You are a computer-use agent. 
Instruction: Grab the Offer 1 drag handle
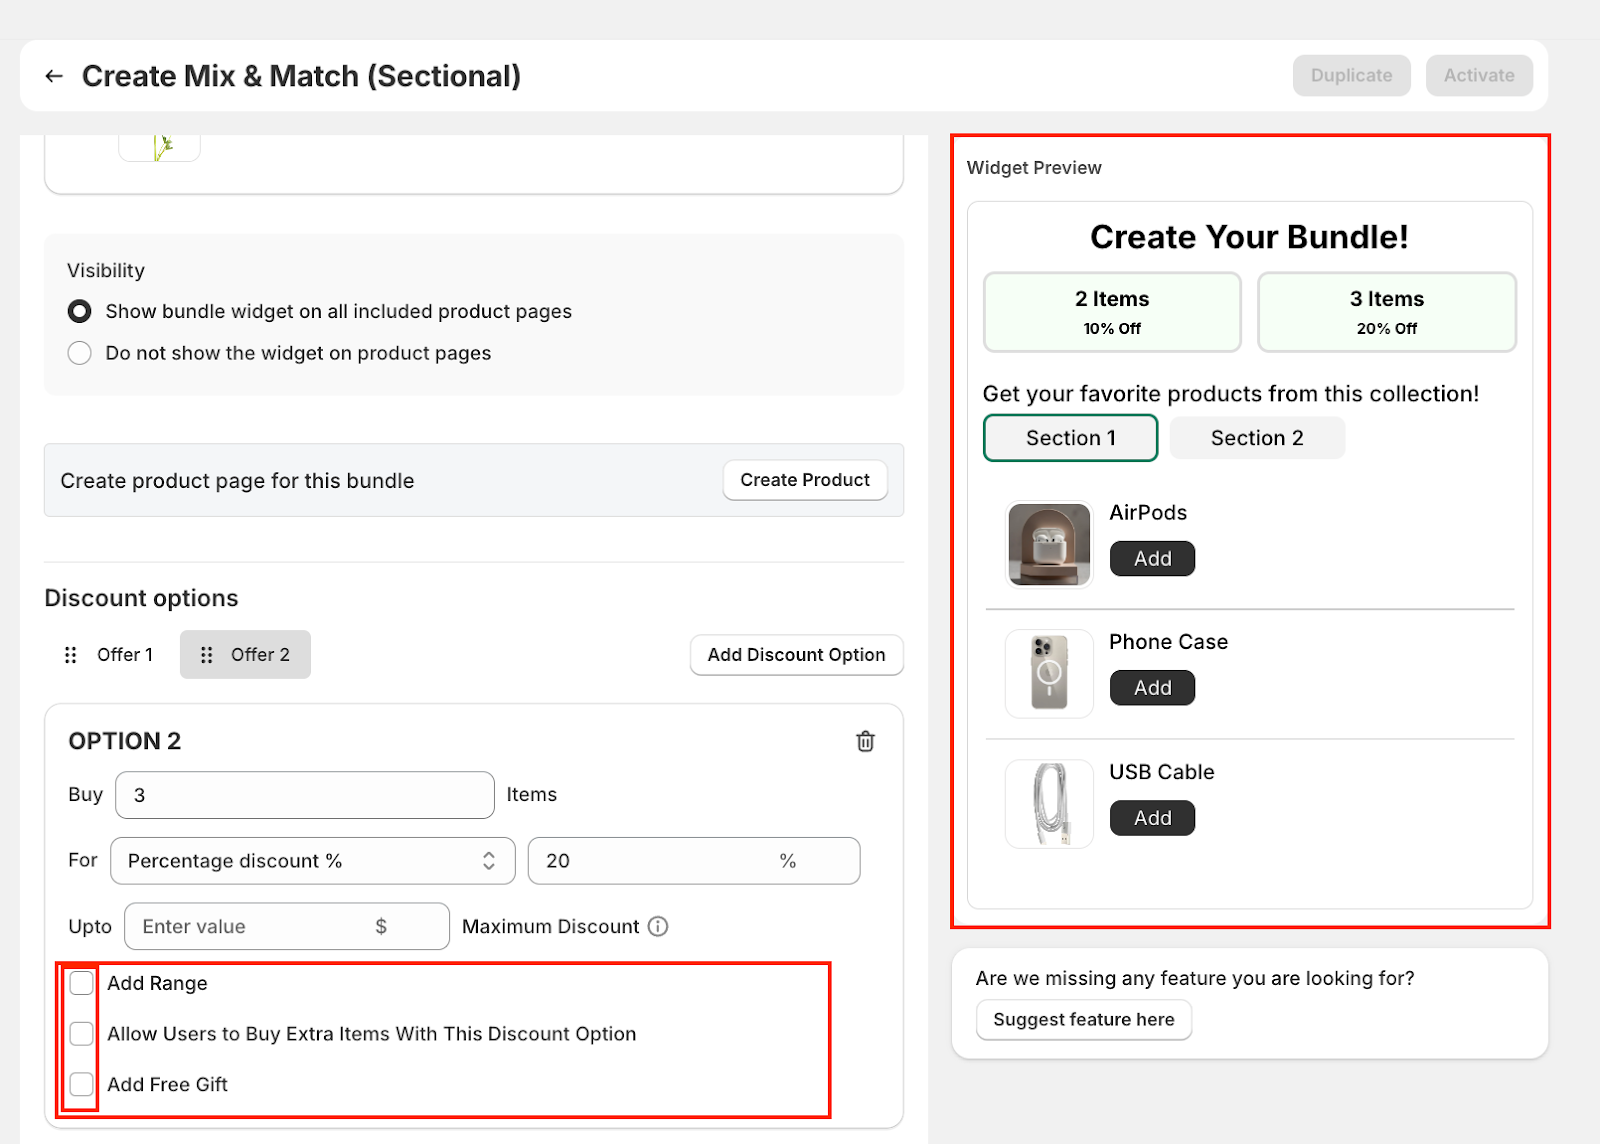coord(71,655)
